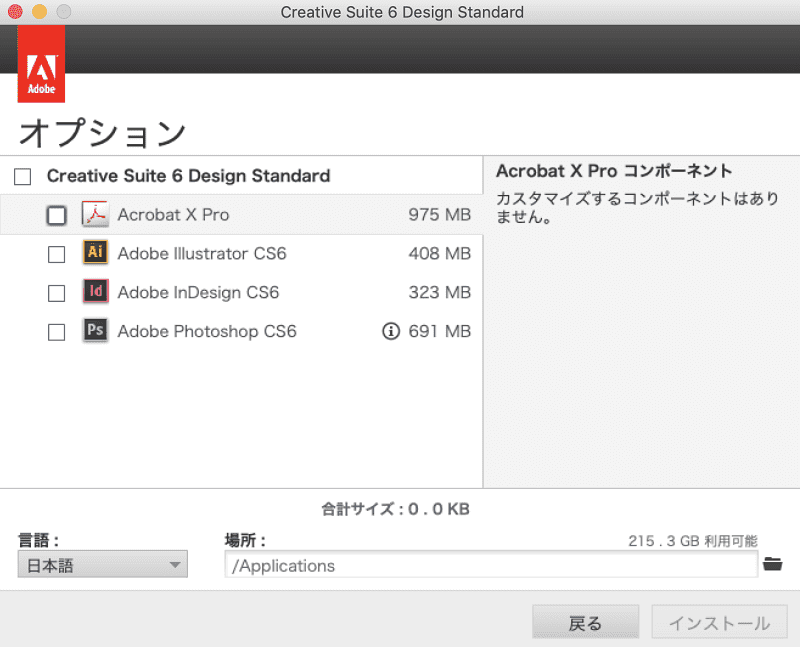Image resolution: width=800 pixels, height=647 pixels.
Task: Click the InDesign Id icon
Action: coord(95,291)
